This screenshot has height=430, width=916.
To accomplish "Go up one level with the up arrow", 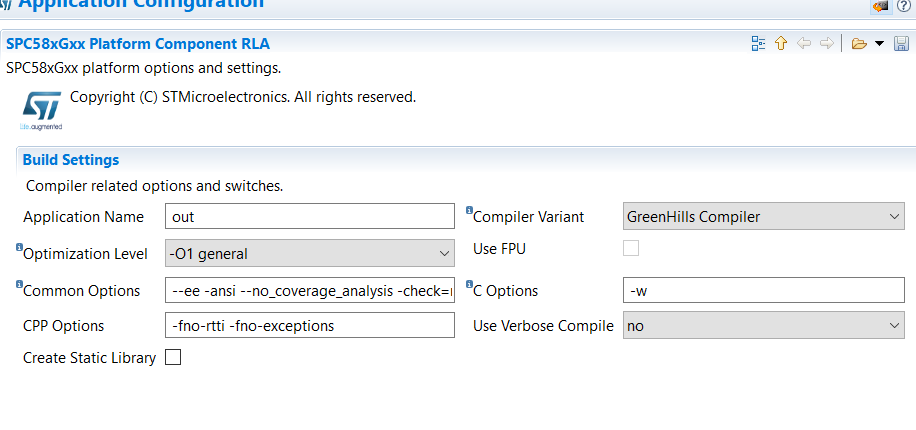I will (781, 43).
